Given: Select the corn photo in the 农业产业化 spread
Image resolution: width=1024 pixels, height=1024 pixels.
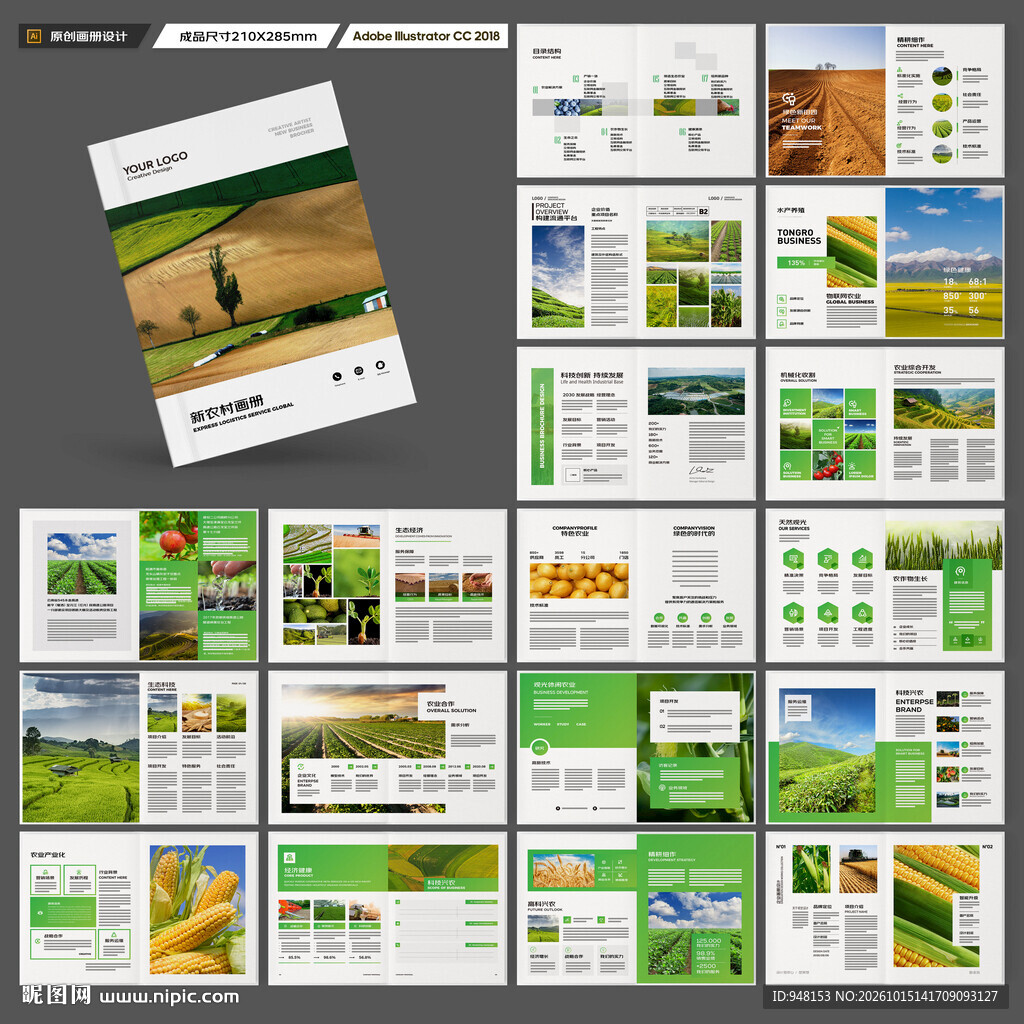Looking at the screenshot, I should click(197, 909).
